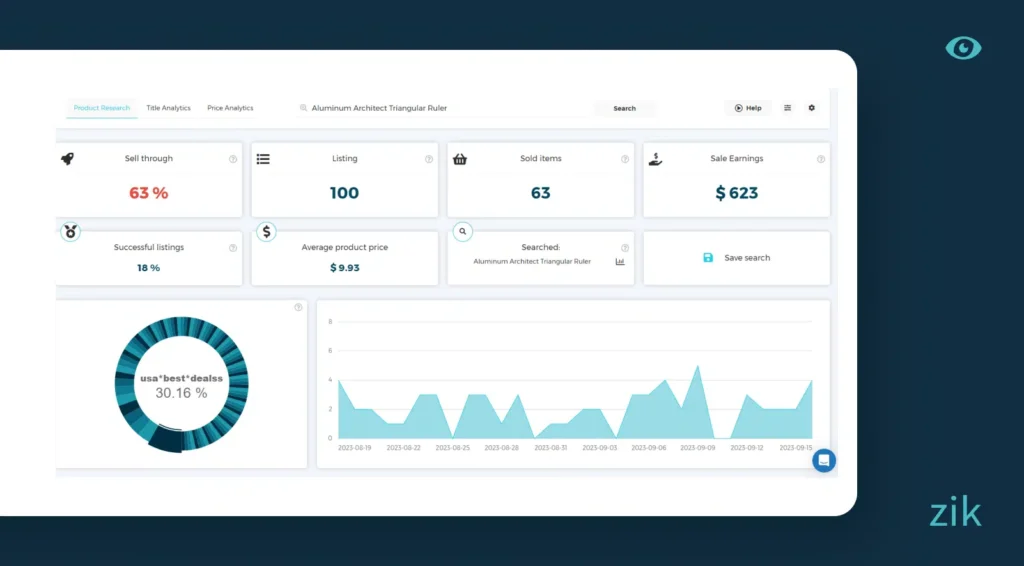Click the magnifier icon on Searched card
1024x566 pixels.
pyautogui.click(x=462, y=231)
